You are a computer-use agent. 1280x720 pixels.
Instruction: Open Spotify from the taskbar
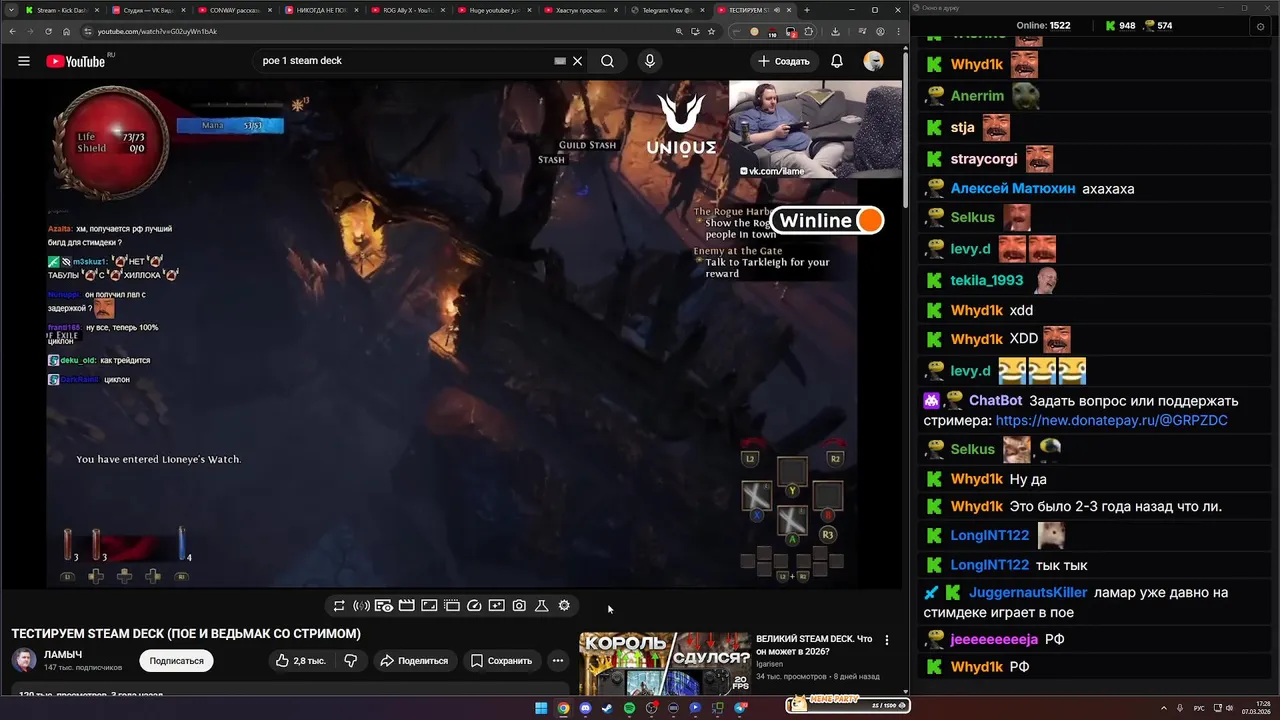(629, 708)
